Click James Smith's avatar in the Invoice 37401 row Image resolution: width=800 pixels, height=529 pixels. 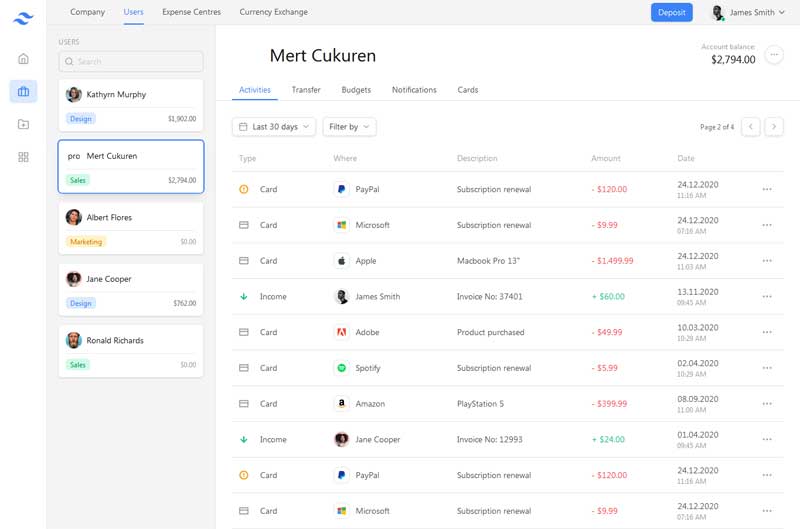tap(341, 296)
